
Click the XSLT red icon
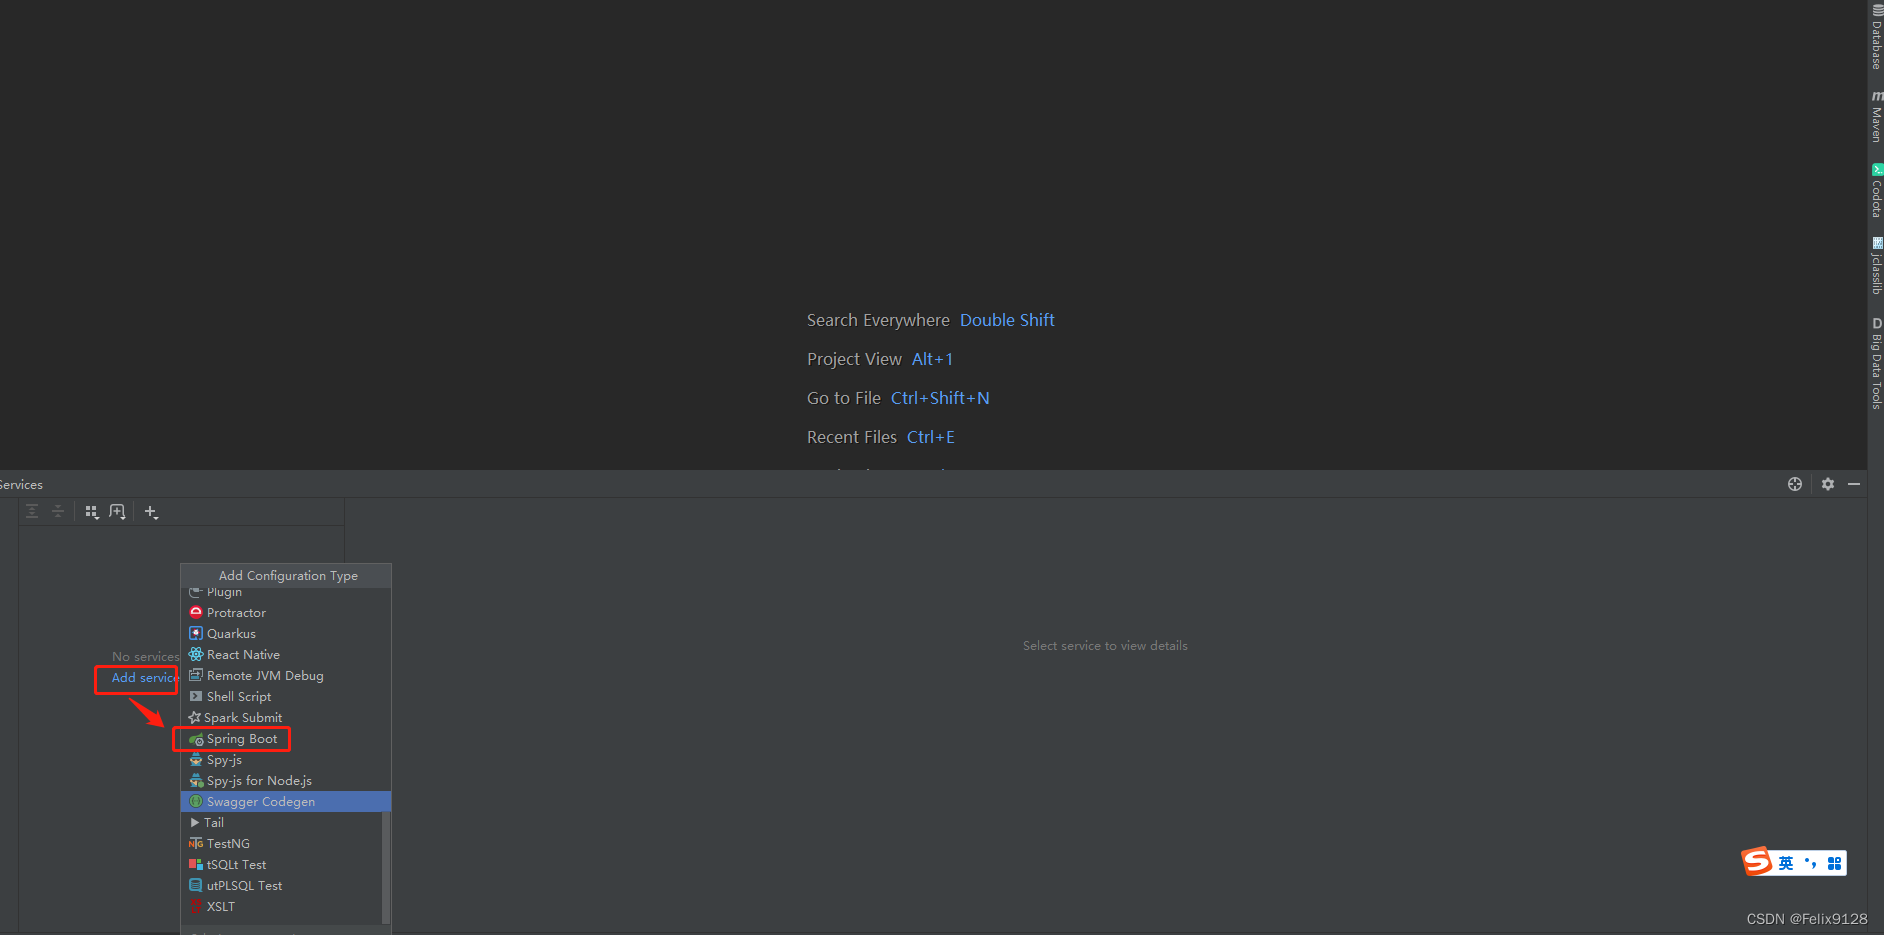pyautogui.click(x=196, y=906)
